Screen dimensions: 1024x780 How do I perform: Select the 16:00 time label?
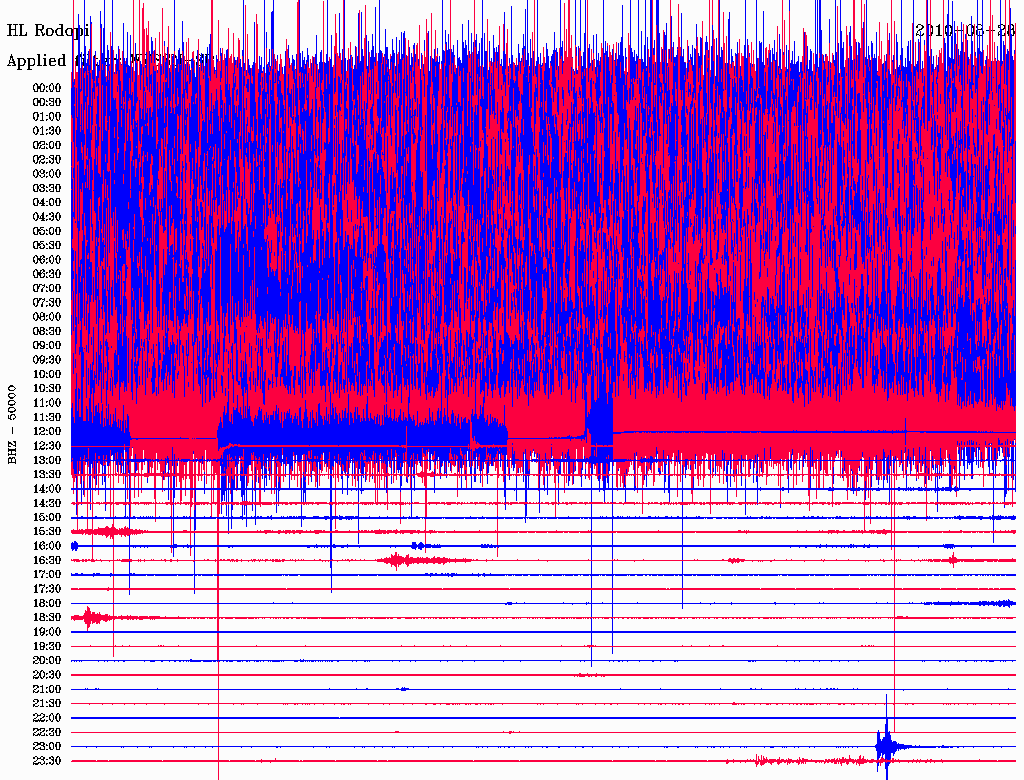[x=47, y=546]
